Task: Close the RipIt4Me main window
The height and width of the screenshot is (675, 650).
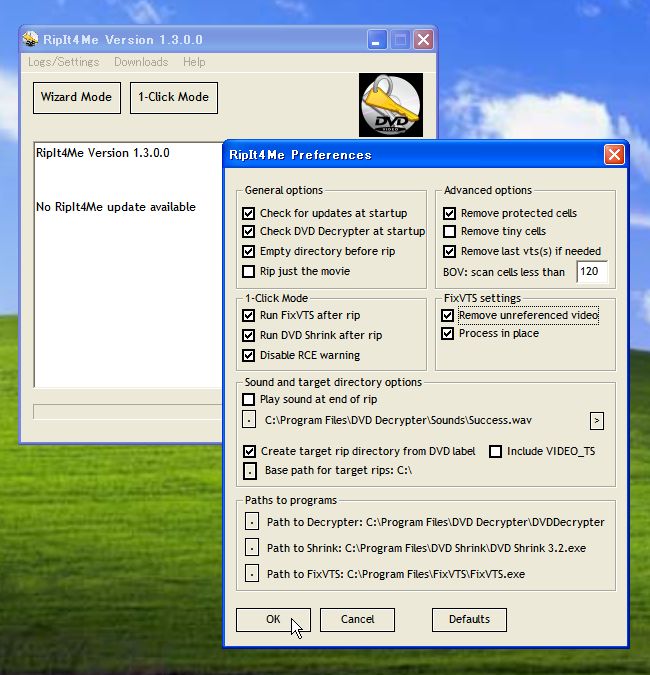Action: (x=423, y=40)
